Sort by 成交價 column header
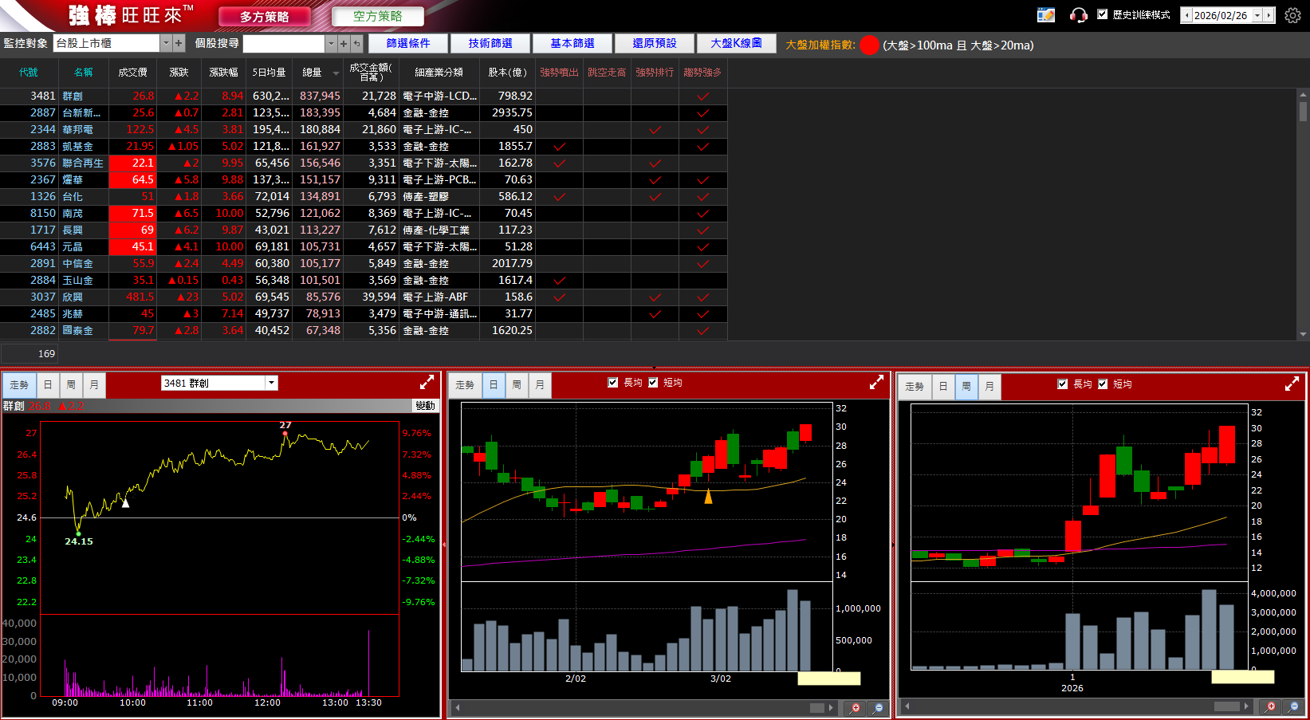 pos(133,73)
